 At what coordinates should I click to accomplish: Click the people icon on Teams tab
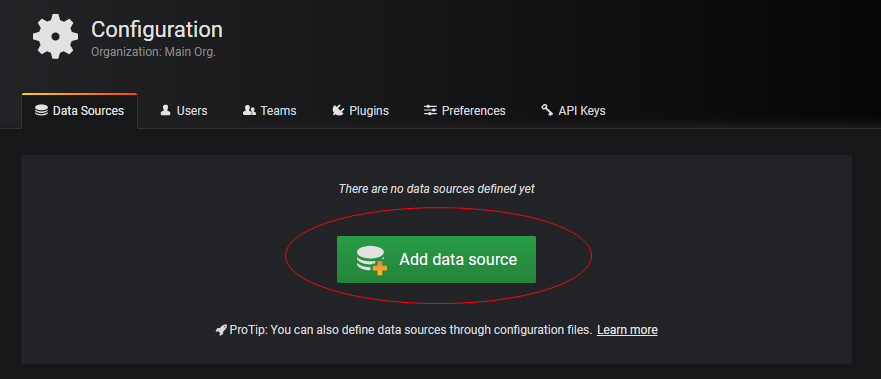249,110
